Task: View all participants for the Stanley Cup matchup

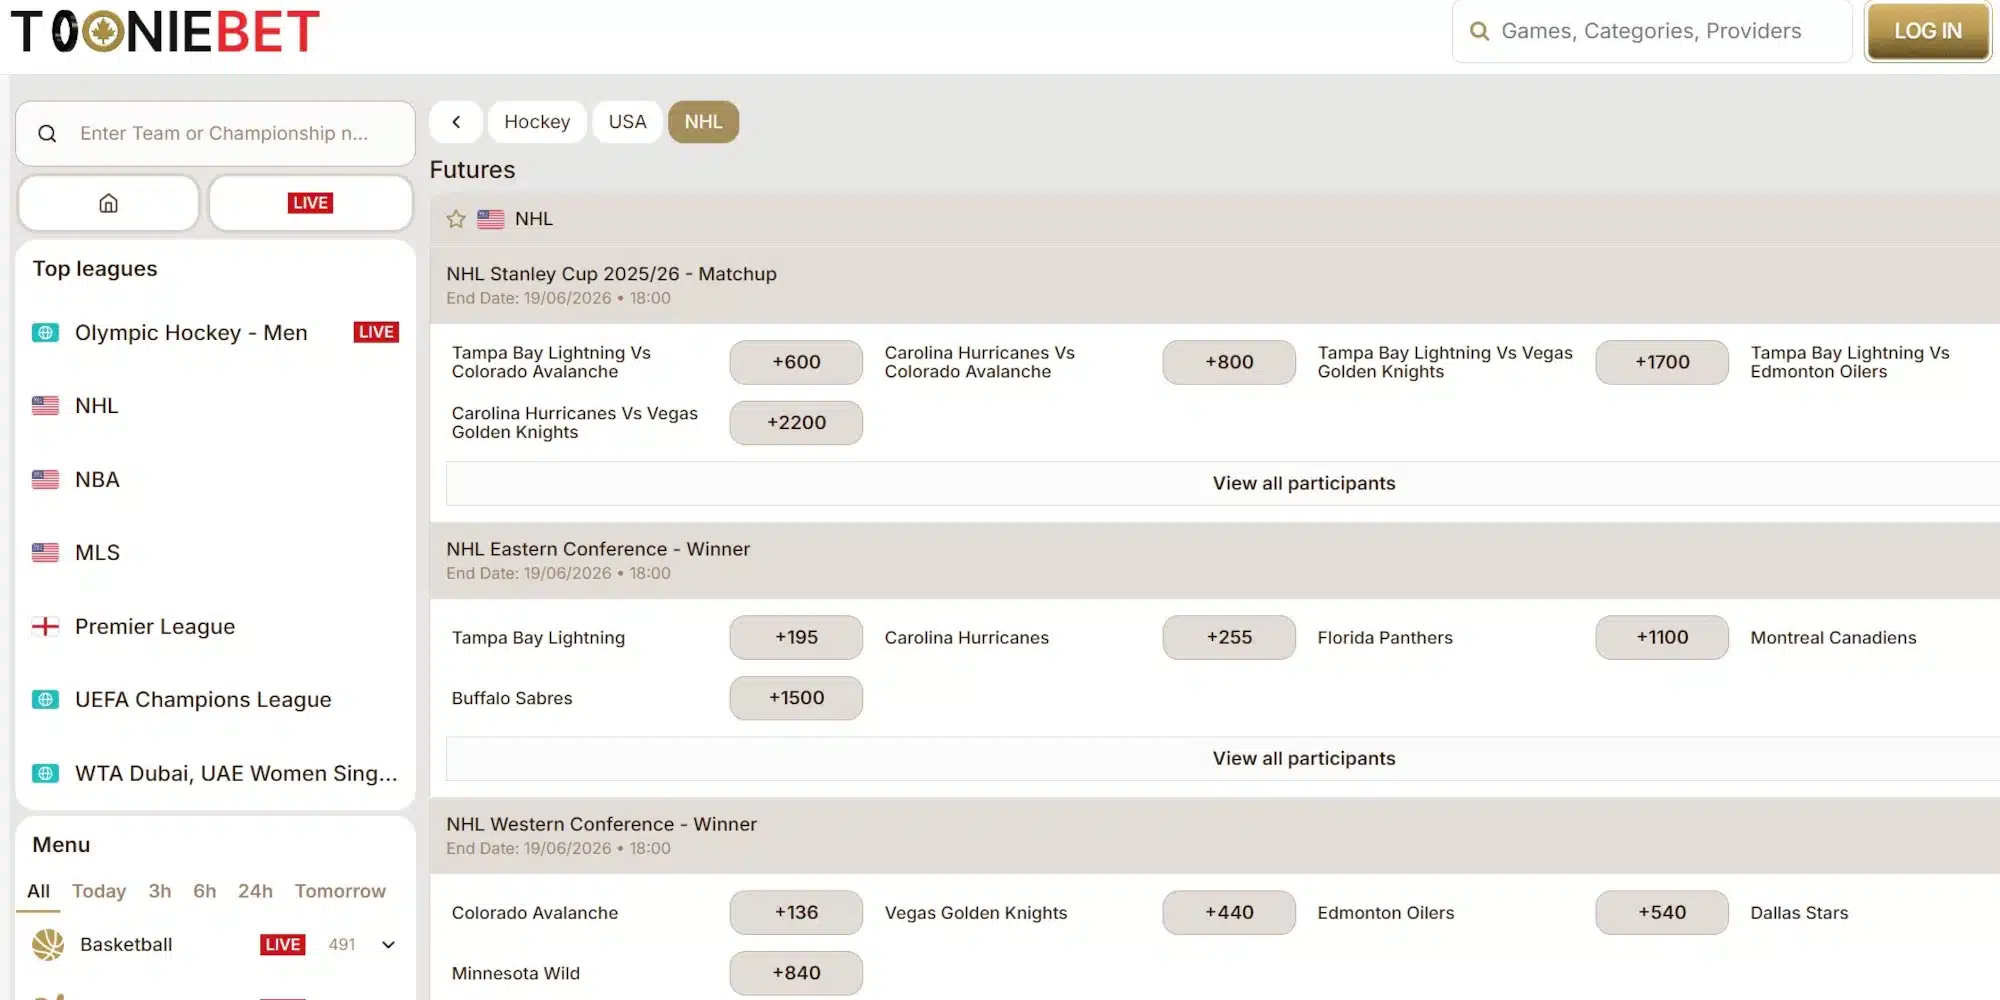Action: coord(1303,483)
